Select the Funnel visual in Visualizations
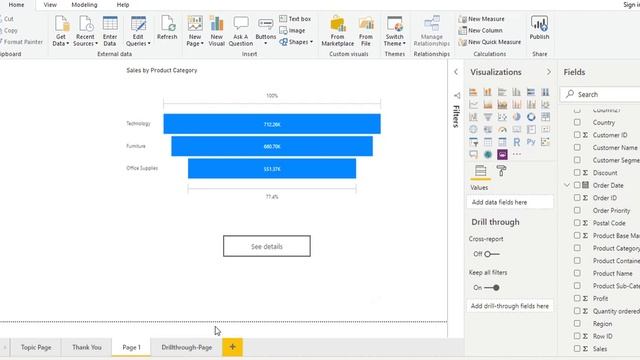 487,117
